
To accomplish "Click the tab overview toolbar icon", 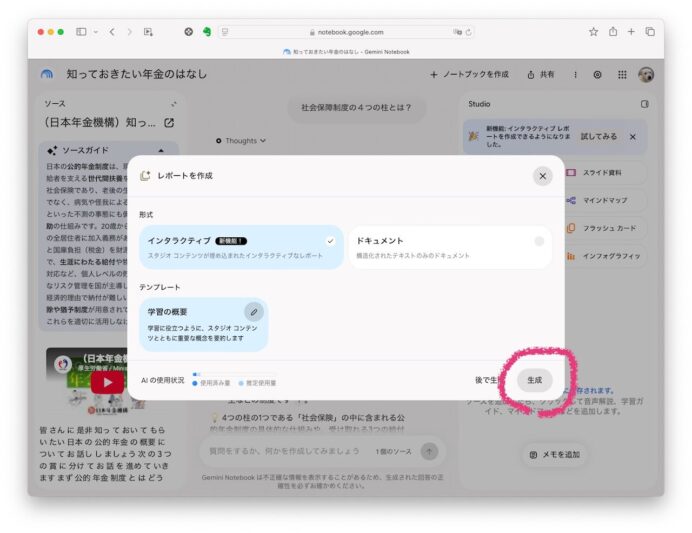I will [148, 32].
